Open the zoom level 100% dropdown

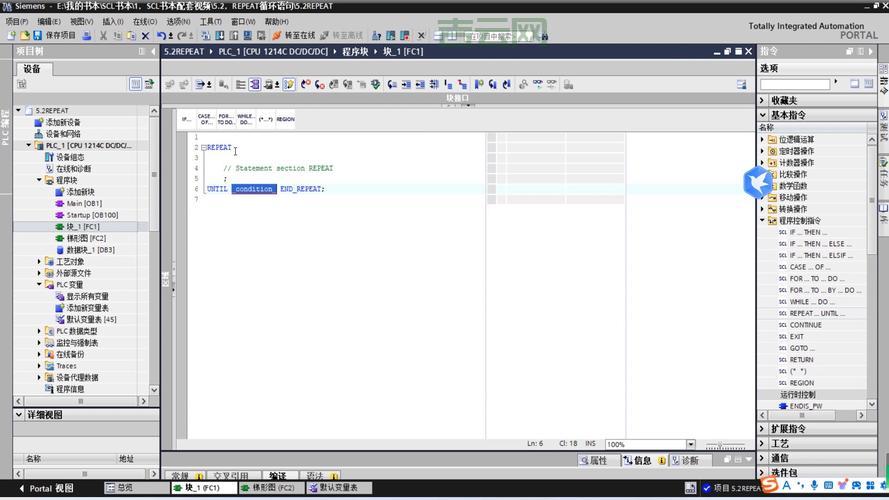690,444
